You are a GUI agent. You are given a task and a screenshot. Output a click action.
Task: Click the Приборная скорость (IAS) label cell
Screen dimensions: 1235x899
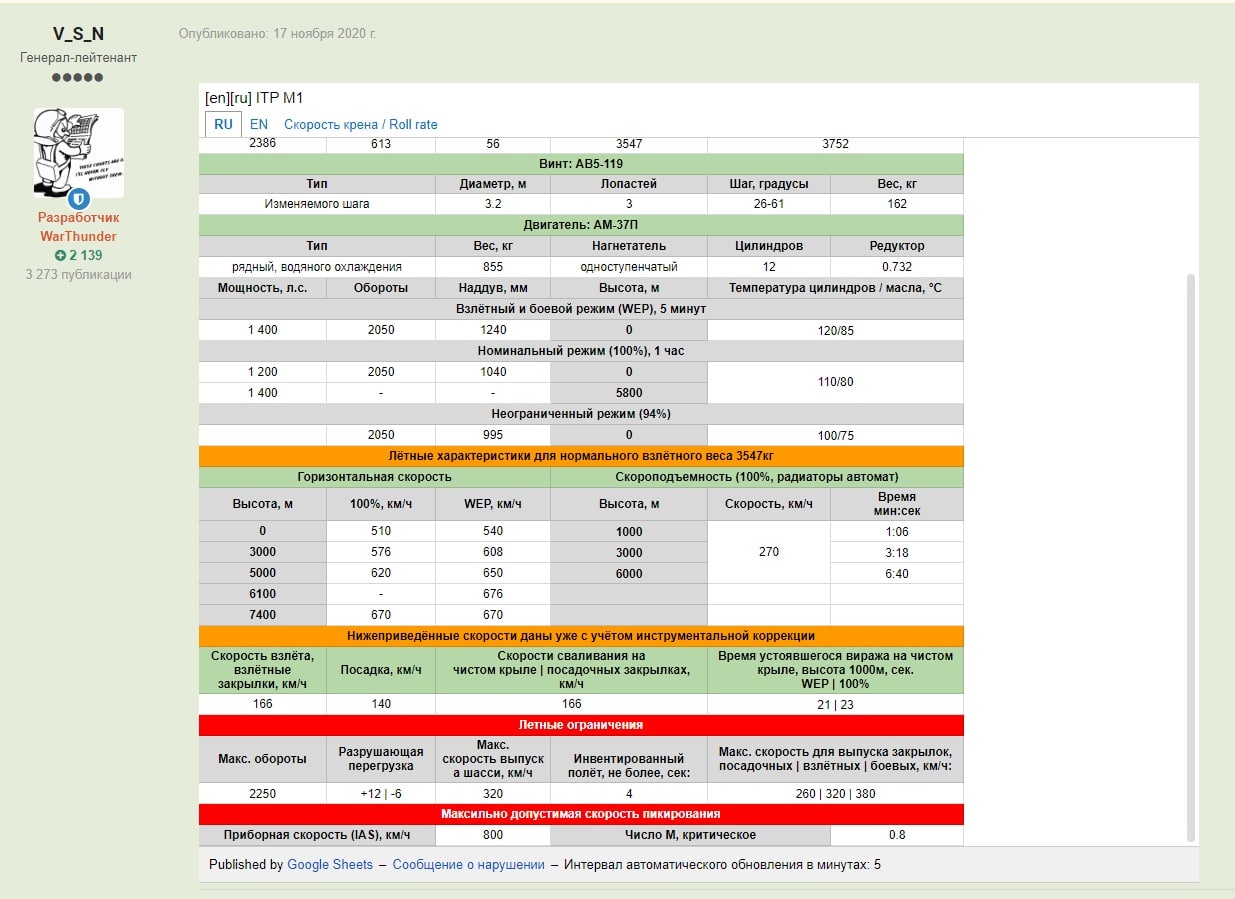(317, 835)
